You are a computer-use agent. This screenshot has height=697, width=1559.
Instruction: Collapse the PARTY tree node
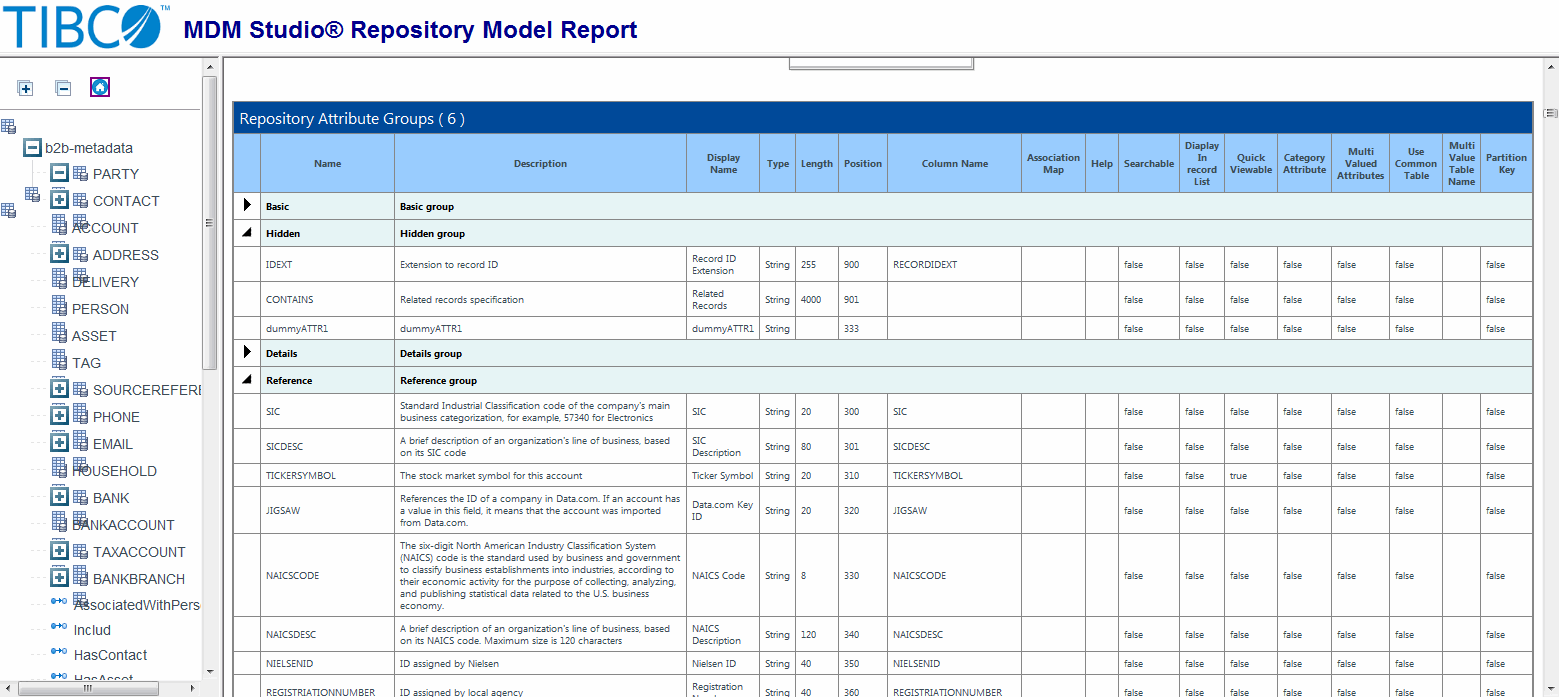(59, 173)
